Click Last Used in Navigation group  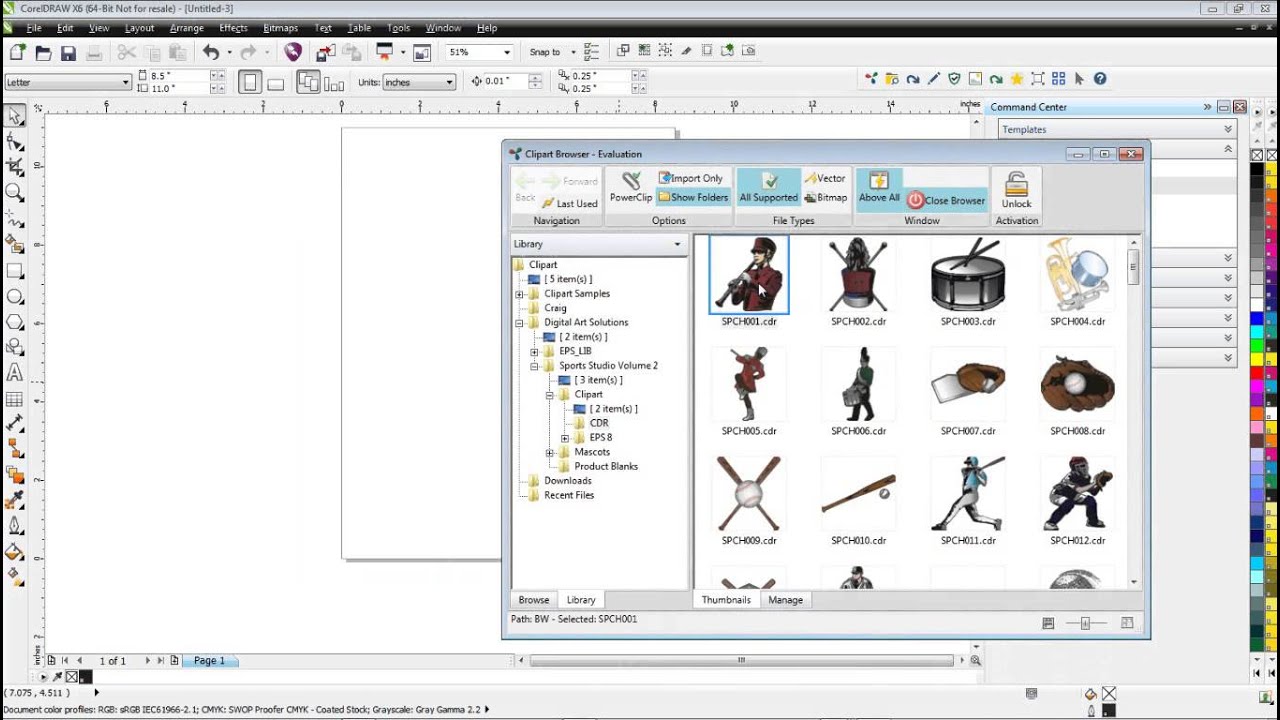(x=569, y=203)
